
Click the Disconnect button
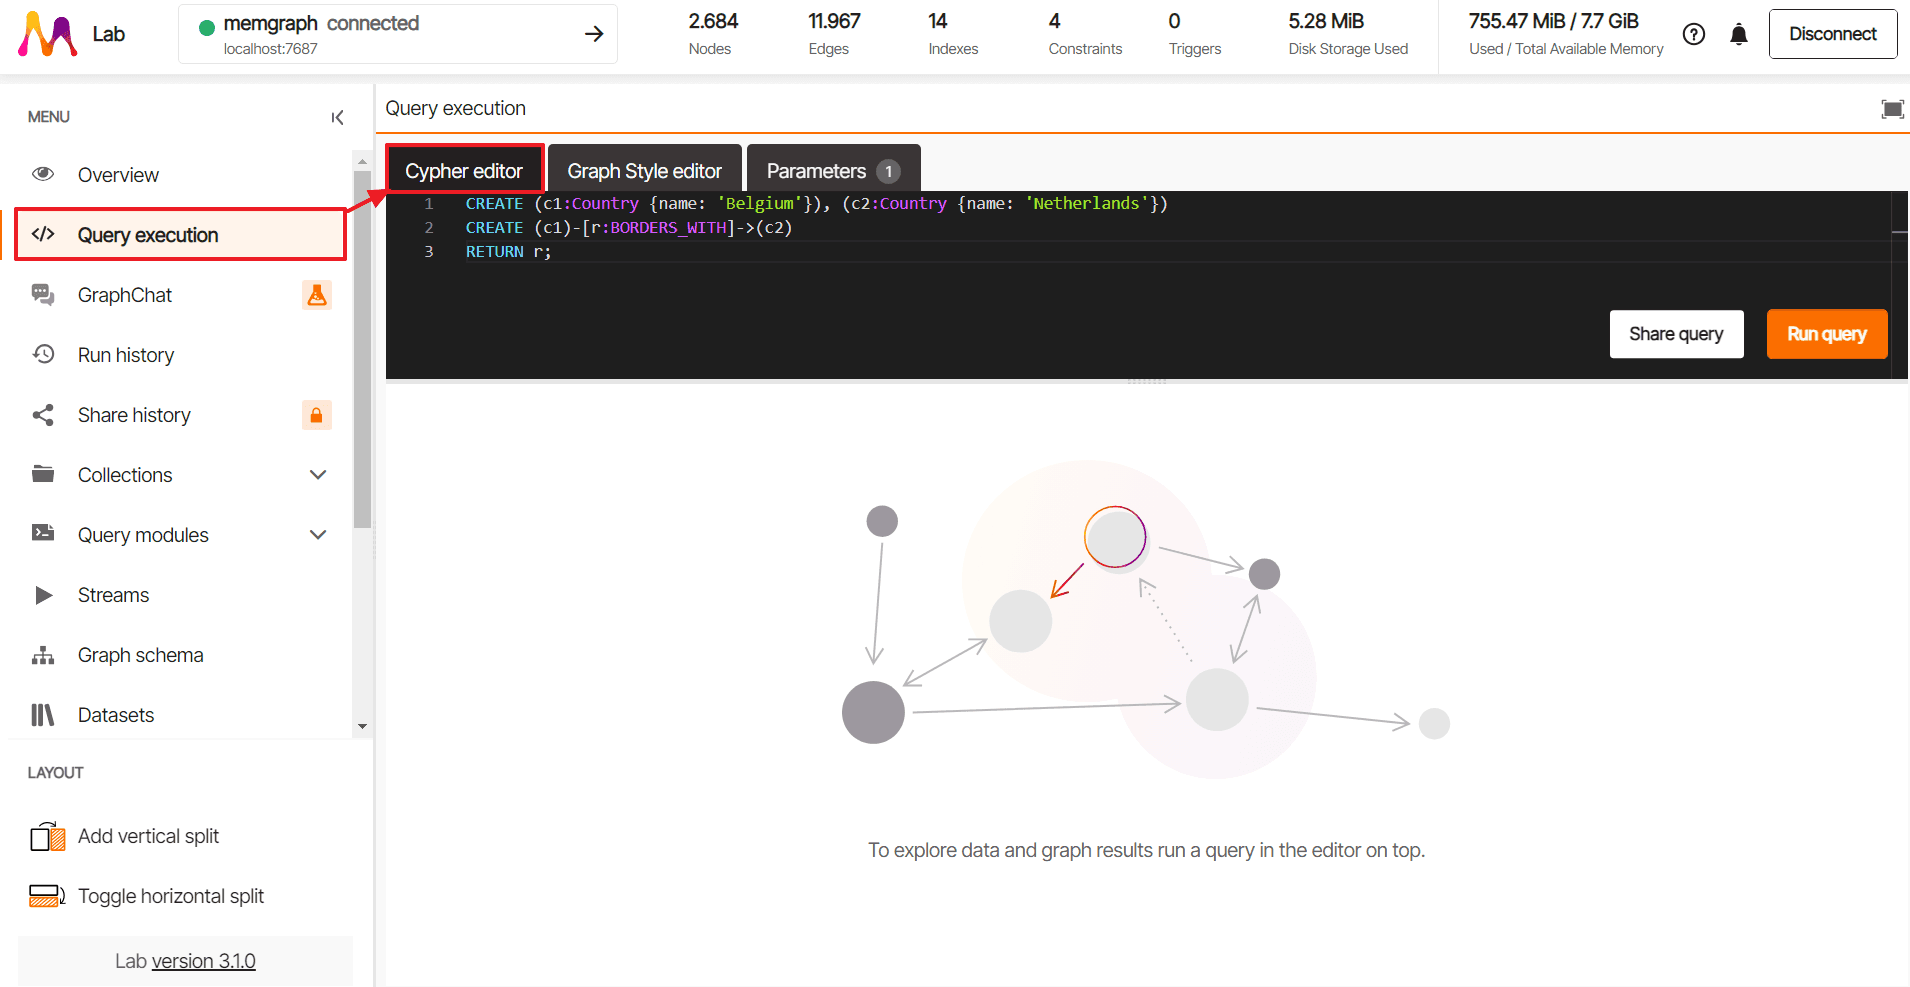coord(1833,34)
